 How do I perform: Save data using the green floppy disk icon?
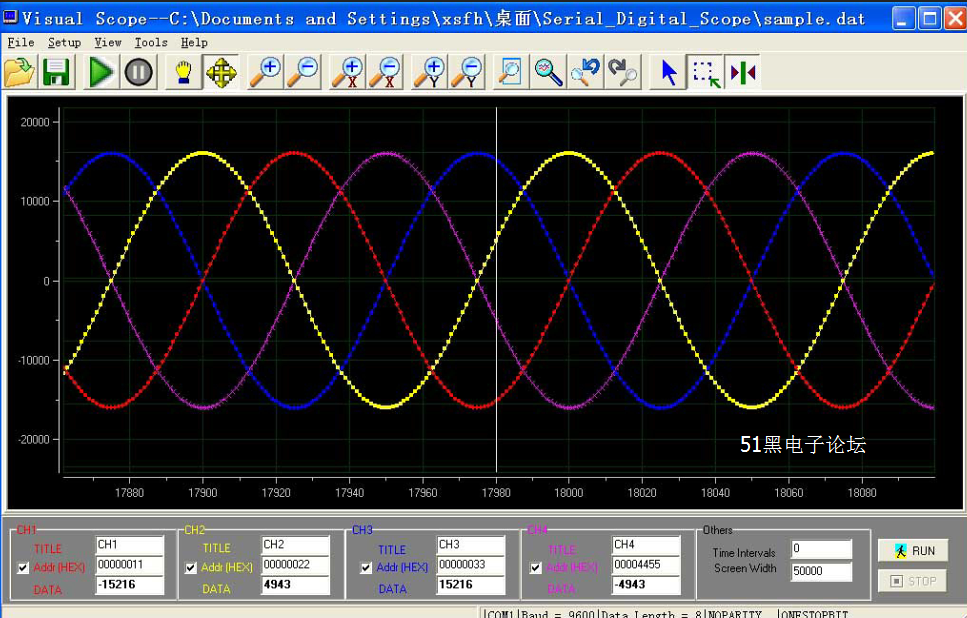point(56,72)
